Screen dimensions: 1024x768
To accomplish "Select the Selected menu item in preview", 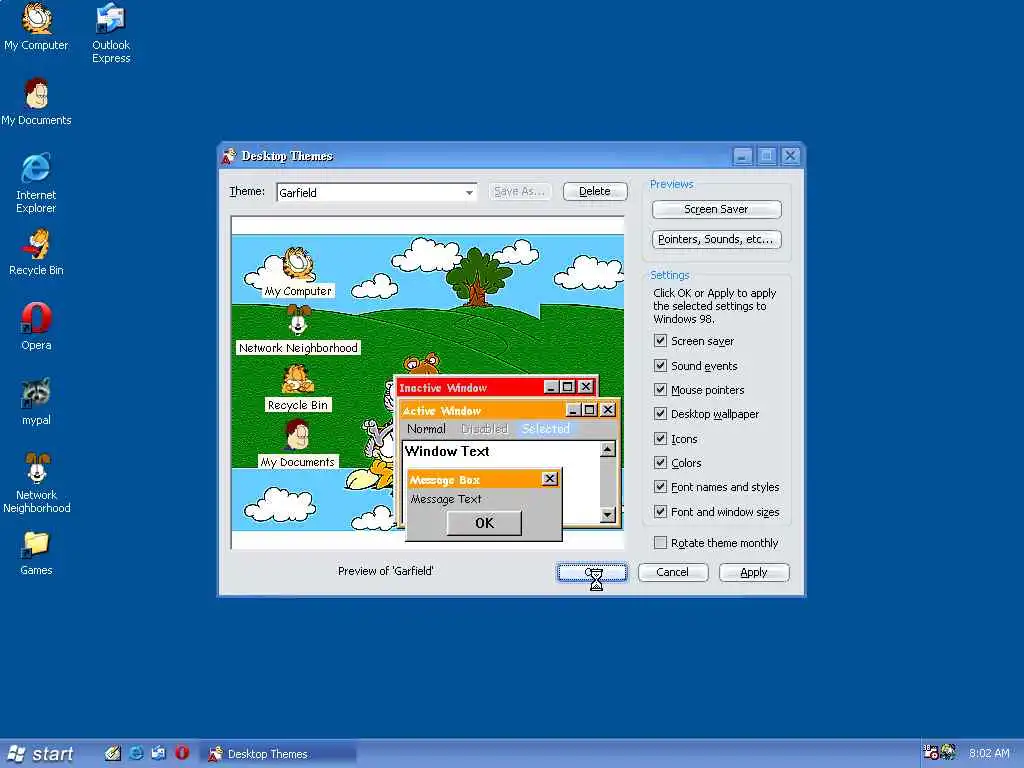I will click(x=546, y=429).
